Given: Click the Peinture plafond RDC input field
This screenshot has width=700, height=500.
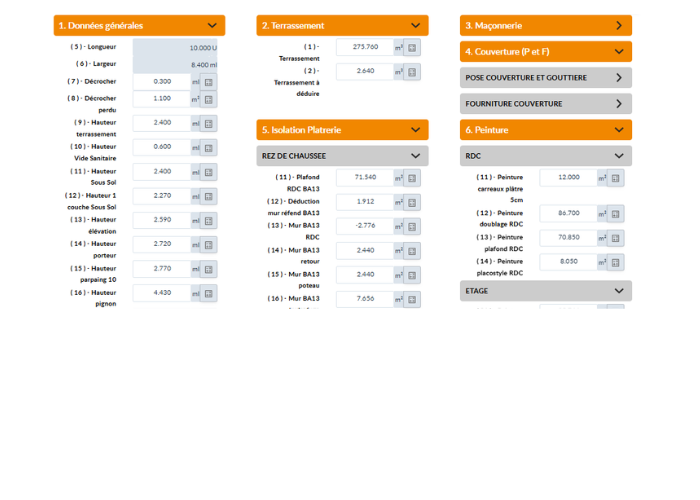Looking at the screenshot, I should tap(568, 238).
